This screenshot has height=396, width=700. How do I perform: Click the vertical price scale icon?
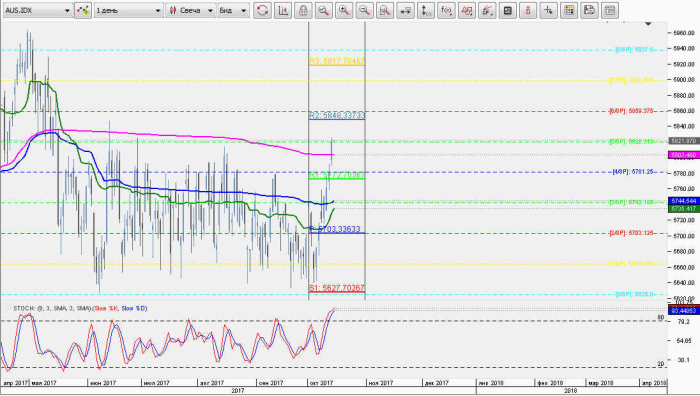click(x=426, y=10)
